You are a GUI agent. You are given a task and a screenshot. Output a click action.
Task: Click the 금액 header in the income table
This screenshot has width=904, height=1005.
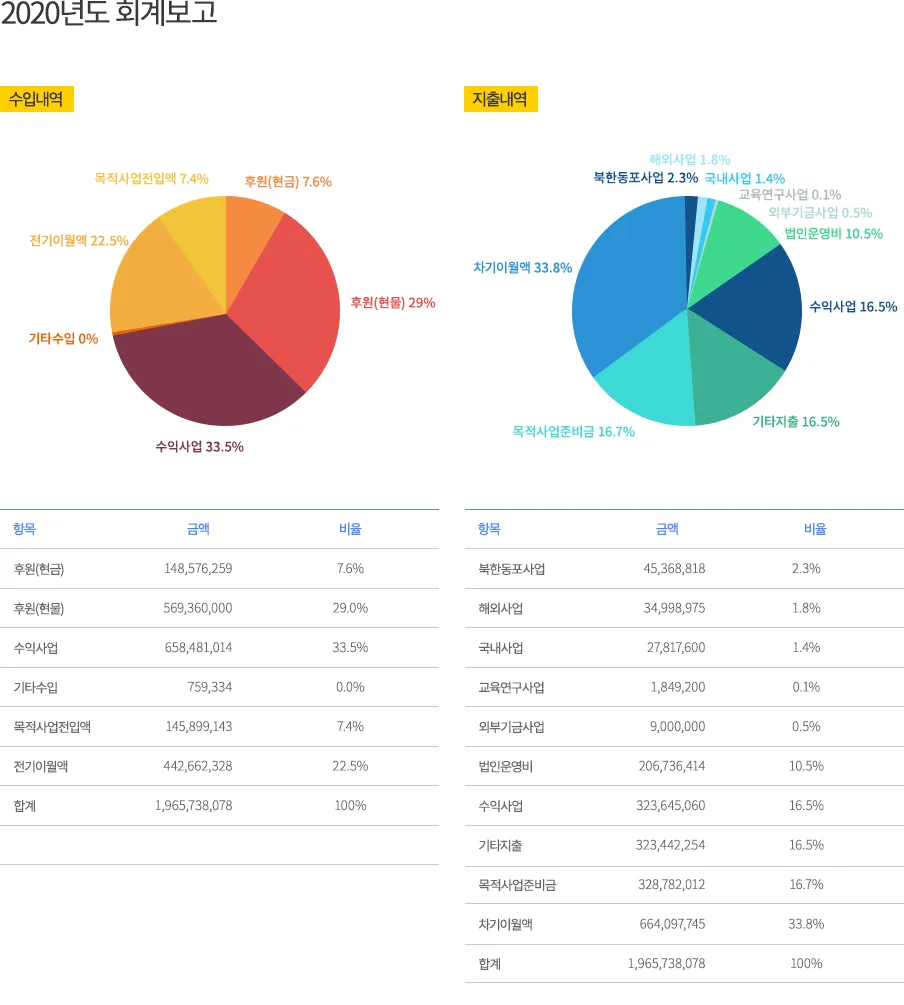(x=198, y=529)
